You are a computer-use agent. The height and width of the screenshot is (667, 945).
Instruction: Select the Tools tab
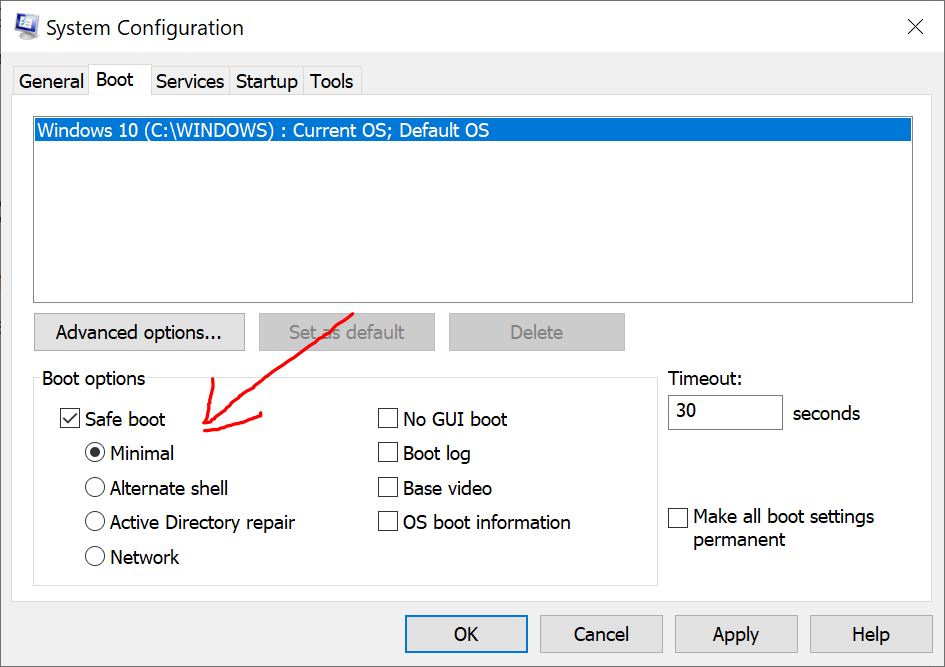(x=331, y=81)
